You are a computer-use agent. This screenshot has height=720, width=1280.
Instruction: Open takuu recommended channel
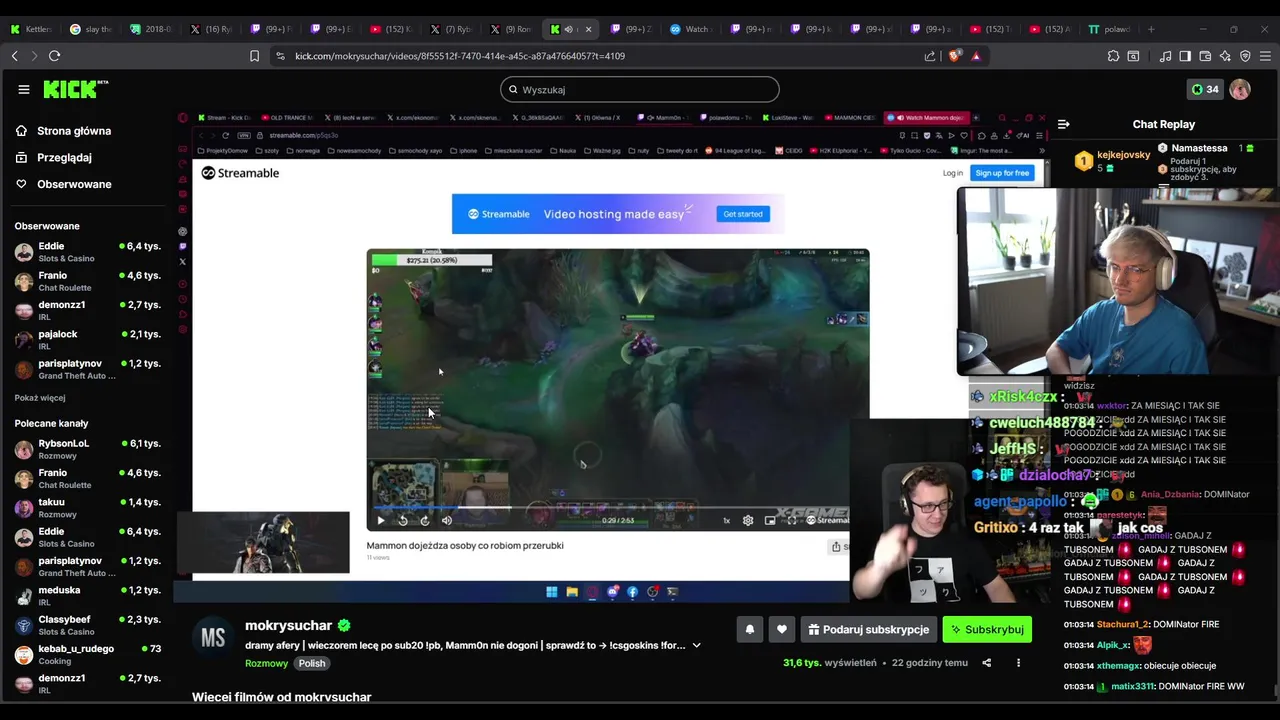(88, 508)
